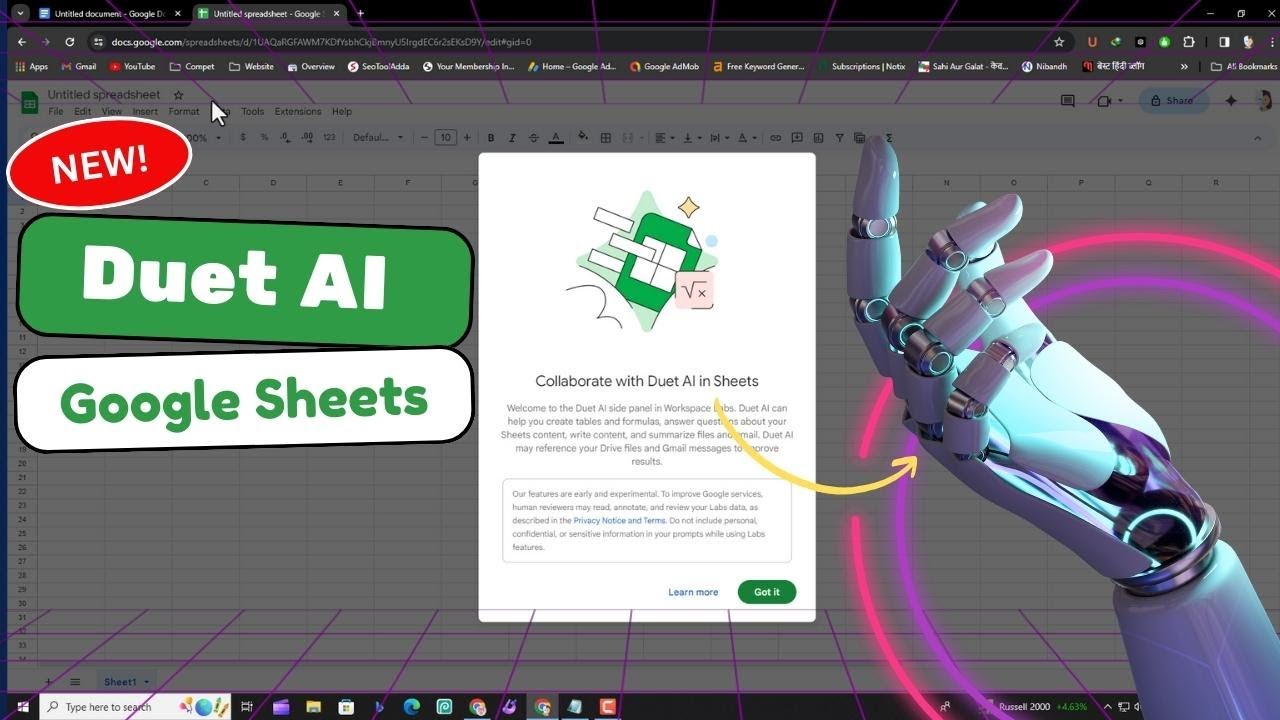Open File Explorer from taskbar
Screen dimensions: 1280x720
[313, 707]
